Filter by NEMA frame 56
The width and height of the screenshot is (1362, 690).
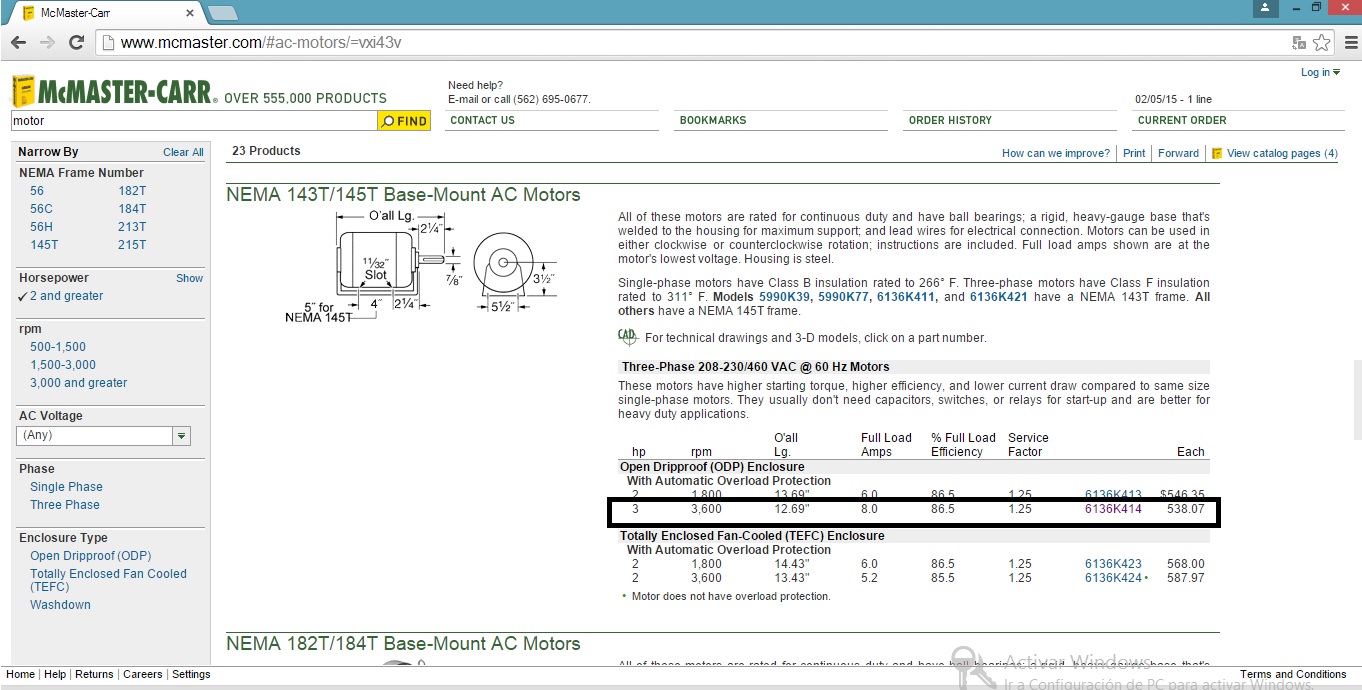tap(37, 191)
